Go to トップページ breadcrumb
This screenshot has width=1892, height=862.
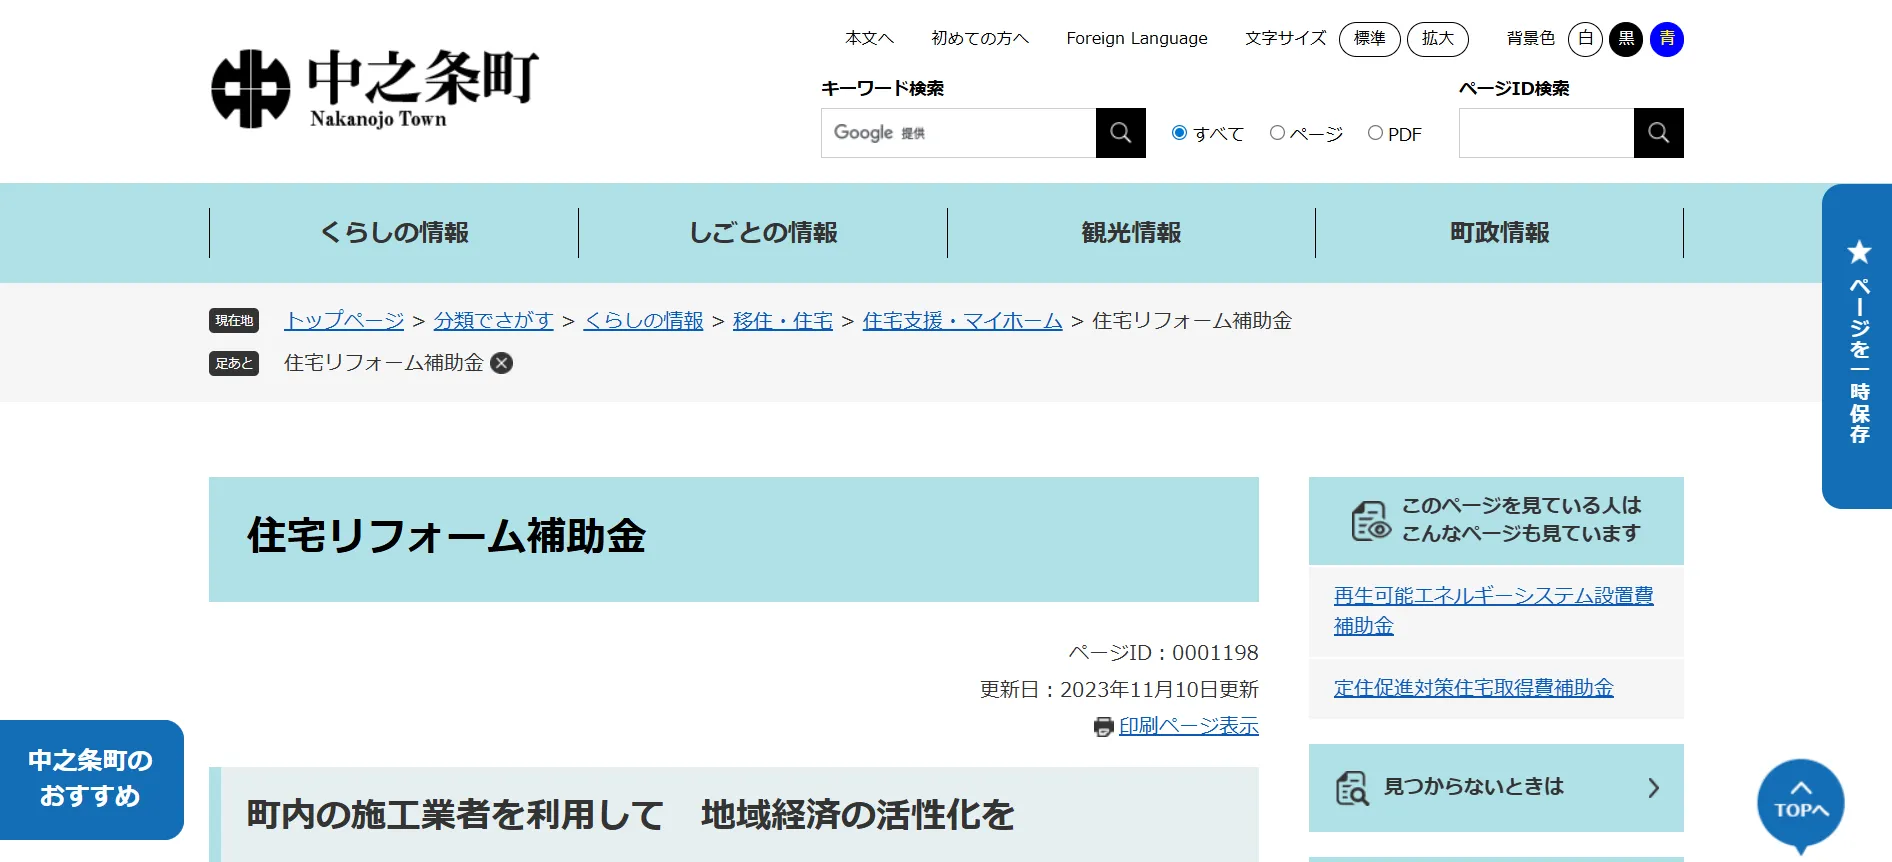[x=344, y=321]
